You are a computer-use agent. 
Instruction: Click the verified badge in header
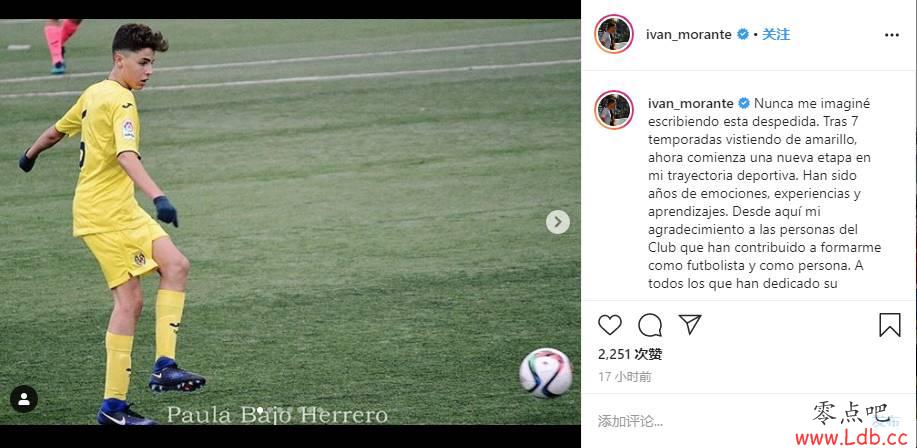pos(743,35)
